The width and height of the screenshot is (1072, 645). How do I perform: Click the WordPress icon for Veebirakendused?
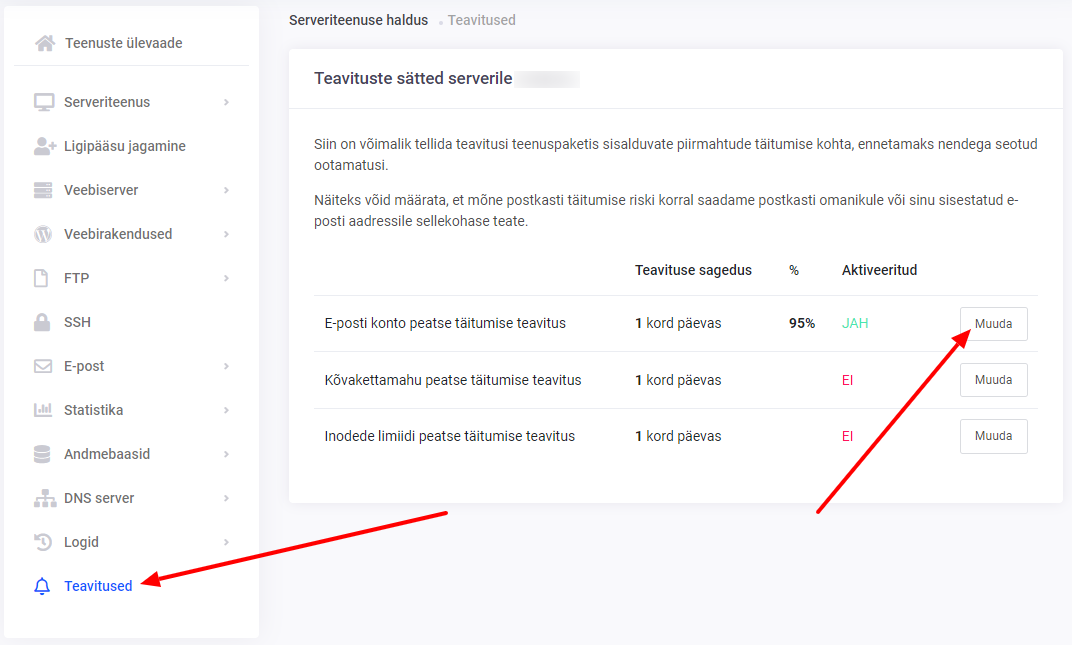43,234
